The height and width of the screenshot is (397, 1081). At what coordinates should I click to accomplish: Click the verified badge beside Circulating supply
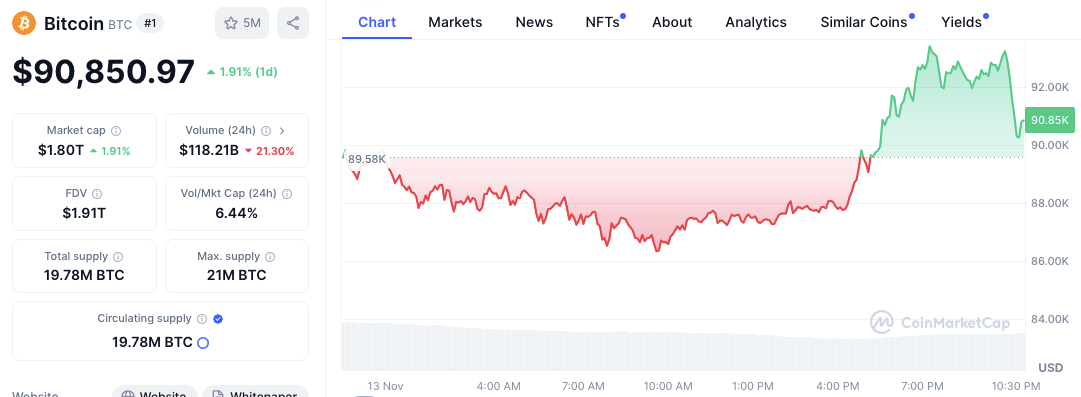[218, 319]
